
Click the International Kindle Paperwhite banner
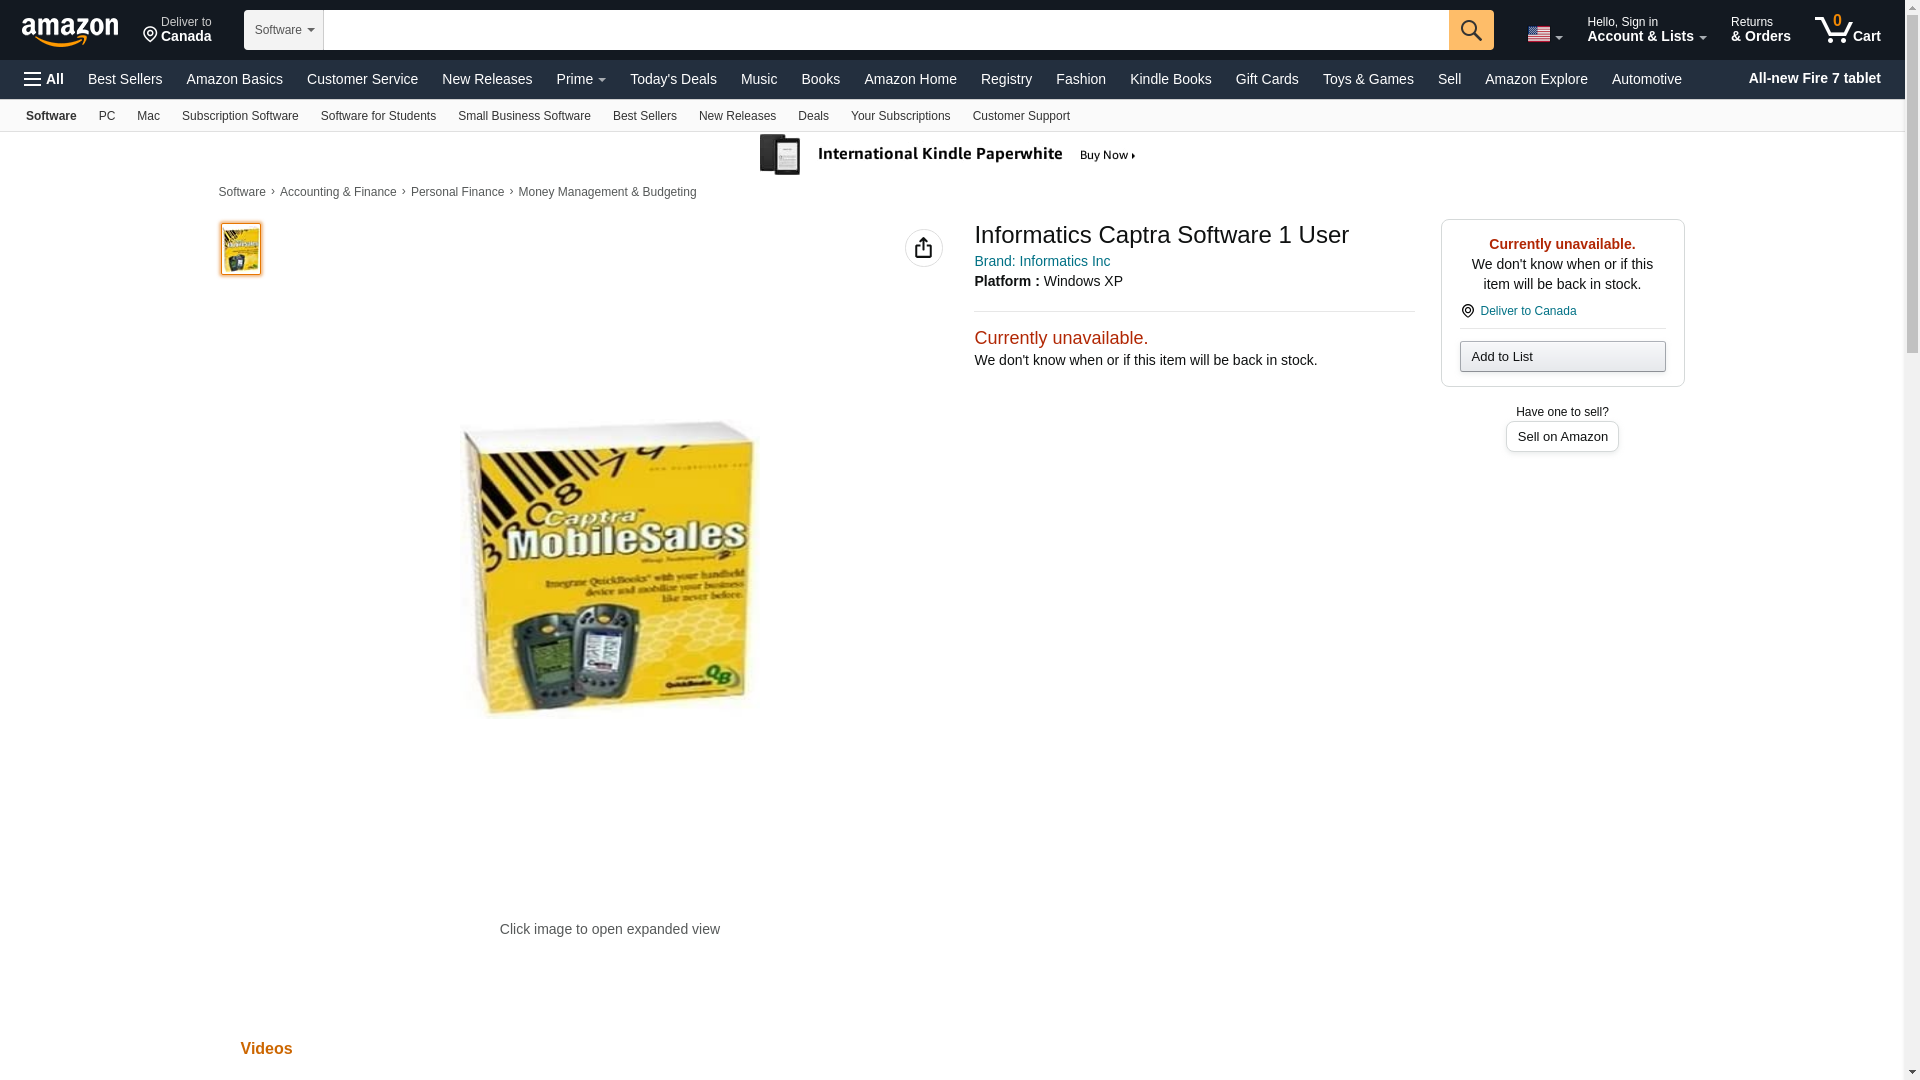click(949, 155)
